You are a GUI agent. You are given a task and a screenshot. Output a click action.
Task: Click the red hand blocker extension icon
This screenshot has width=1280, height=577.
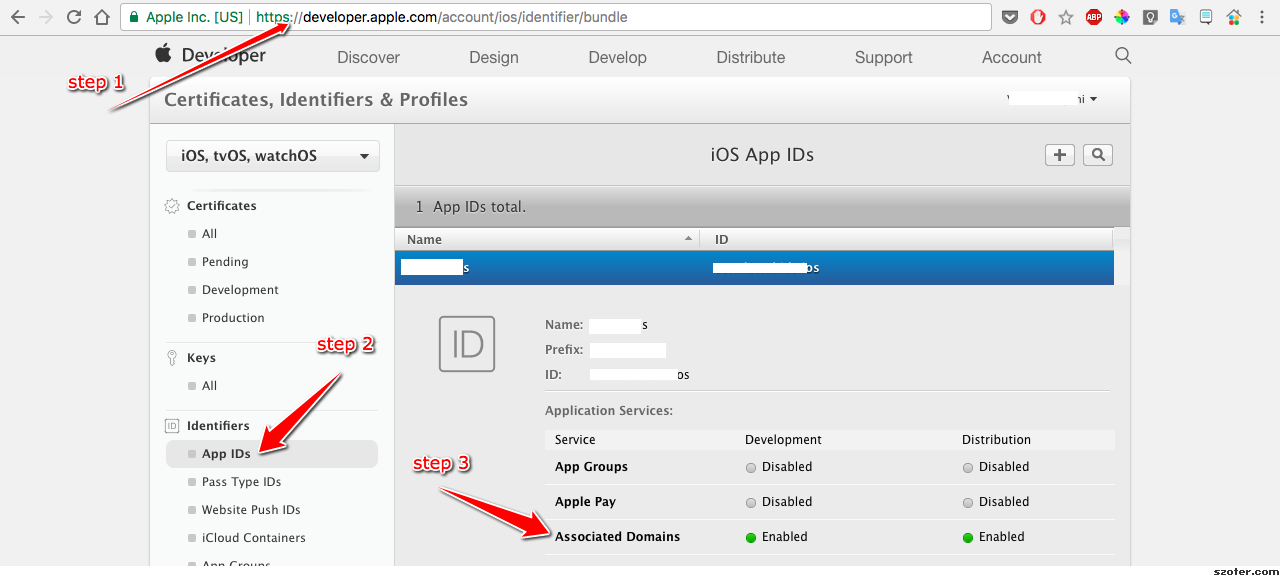(1038, 17)
